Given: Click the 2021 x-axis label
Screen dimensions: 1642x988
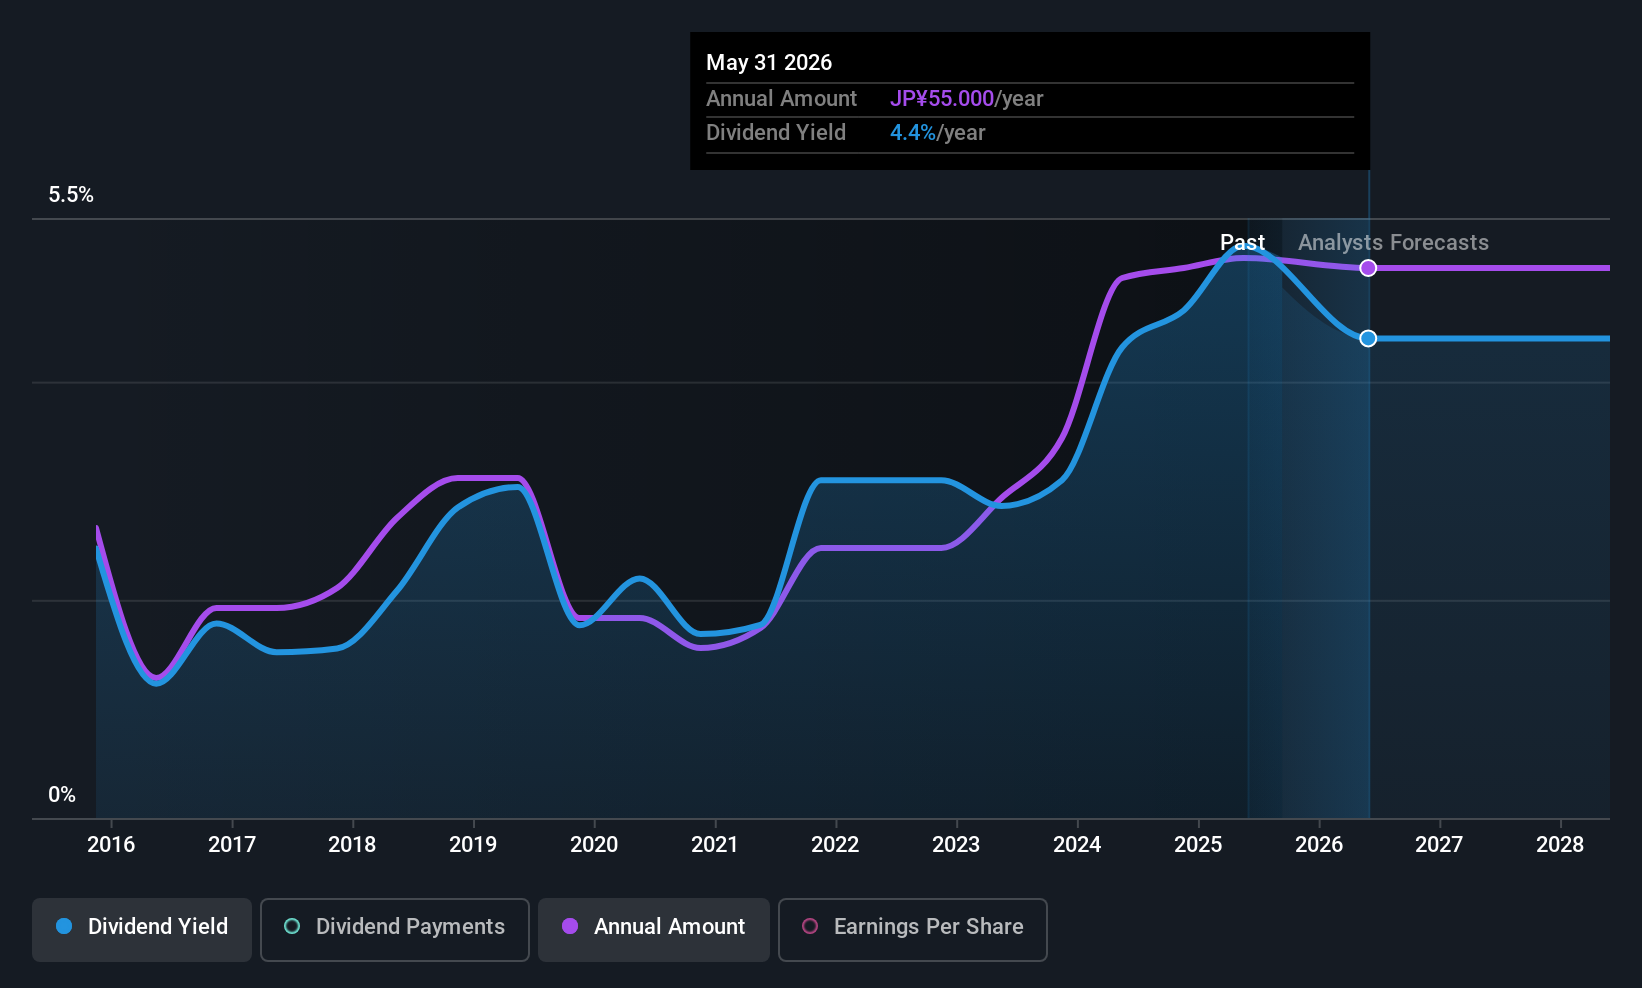Looking at the screenshot, I should point(715,845).
